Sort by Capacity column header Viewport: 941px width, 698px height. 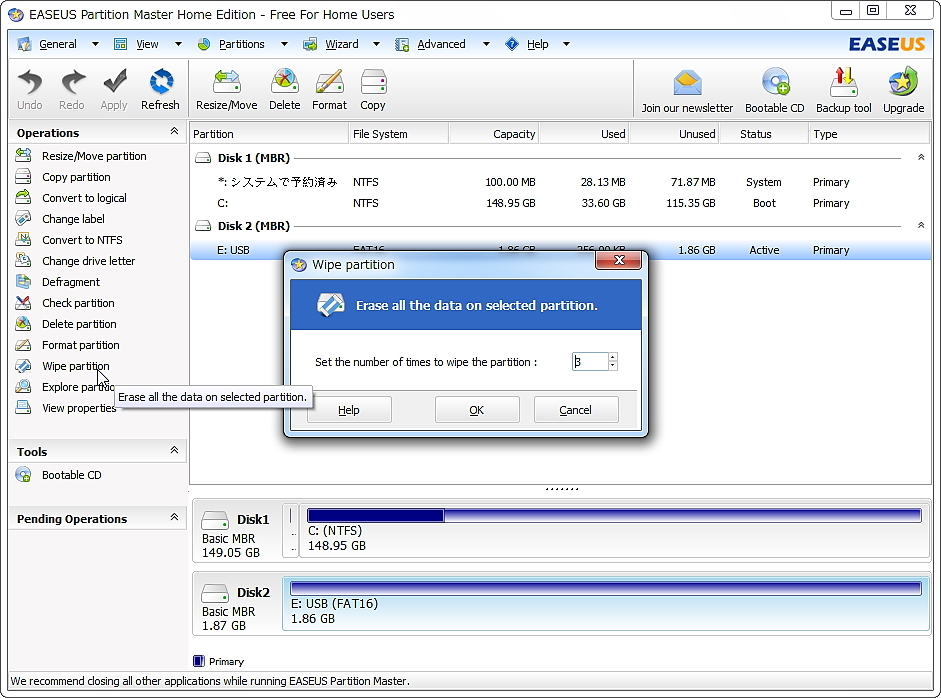pos(493,134)
